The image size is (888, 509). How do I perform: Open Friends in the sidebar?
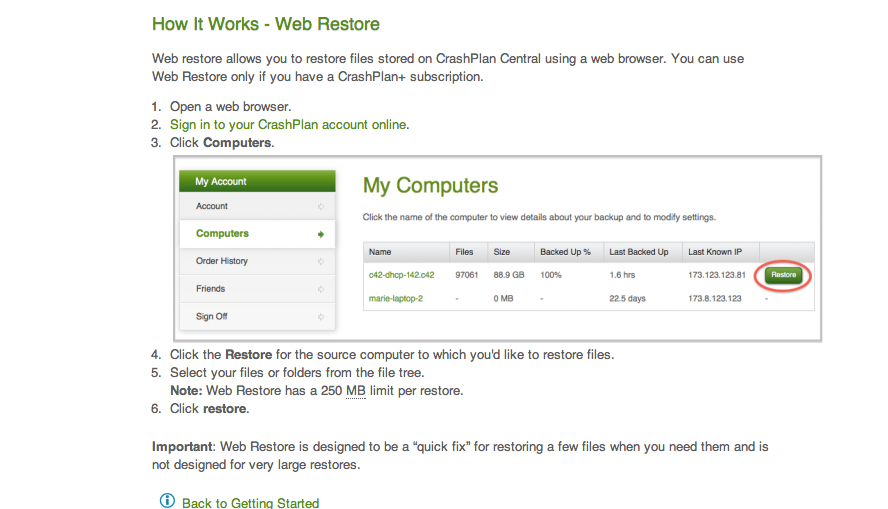(257, 289)
